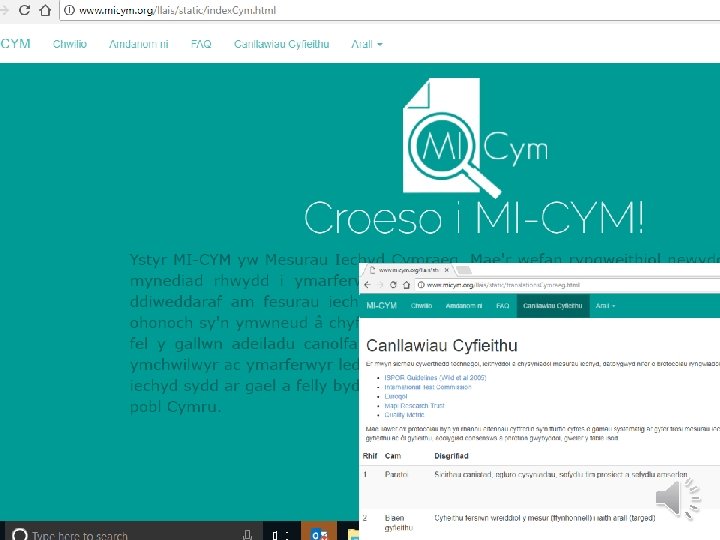The height and width of the screenshot is (540, 720).
Task: Click the Blaen gyfieithu table cell
Action: (399, 523)
